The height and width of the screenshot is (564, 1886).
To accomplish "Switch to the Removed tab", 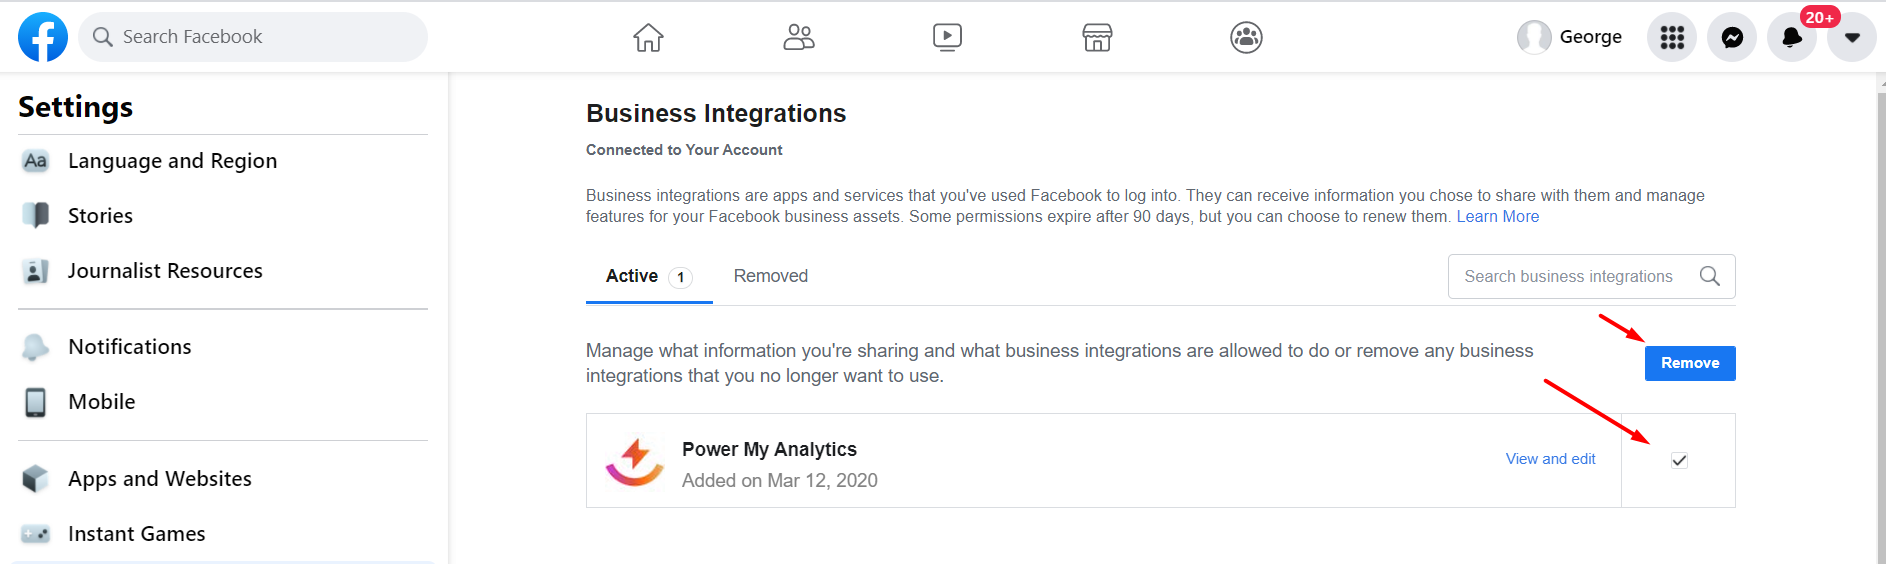I will pos(770,276).
